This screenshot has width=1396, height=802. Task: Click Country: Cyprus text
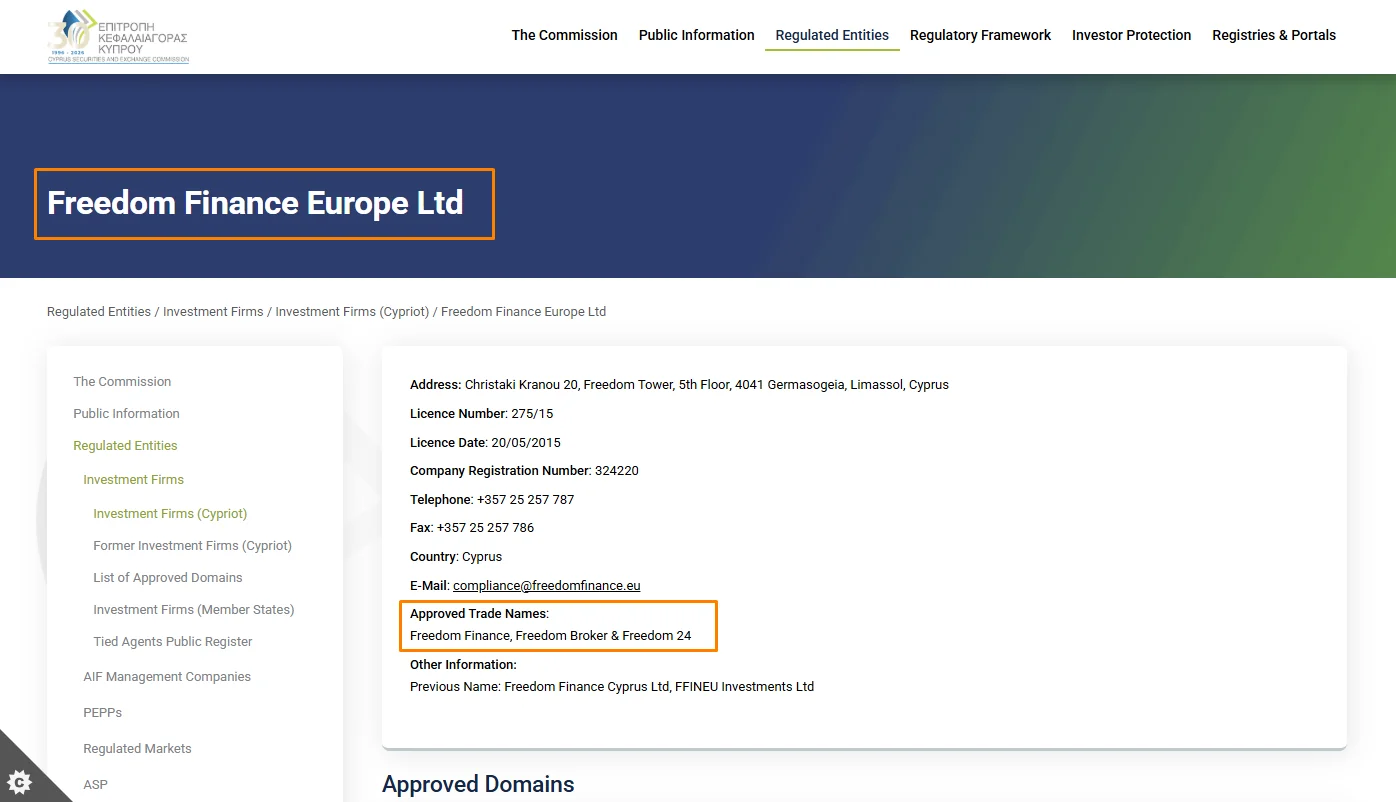coord(456,557)
